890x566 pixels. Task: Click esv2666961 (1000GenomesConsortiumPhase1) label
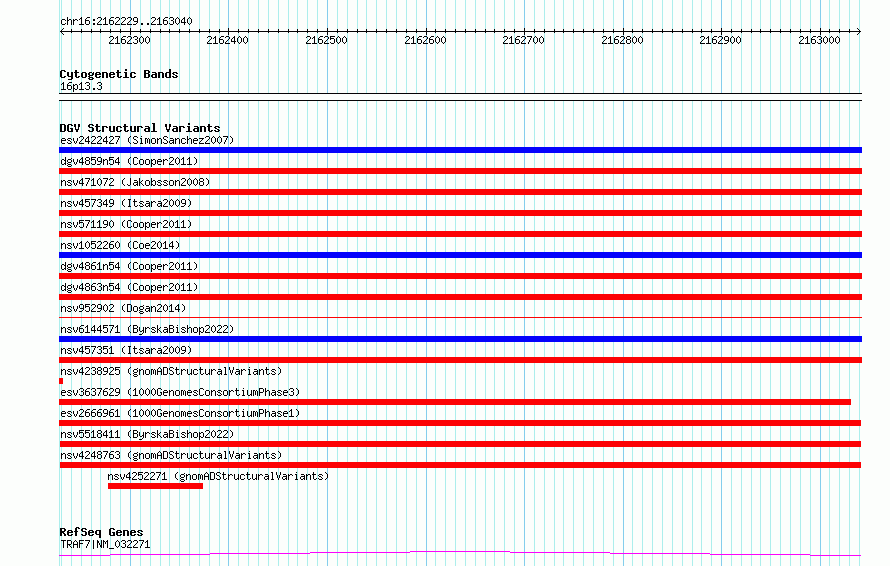coord(180,413)
